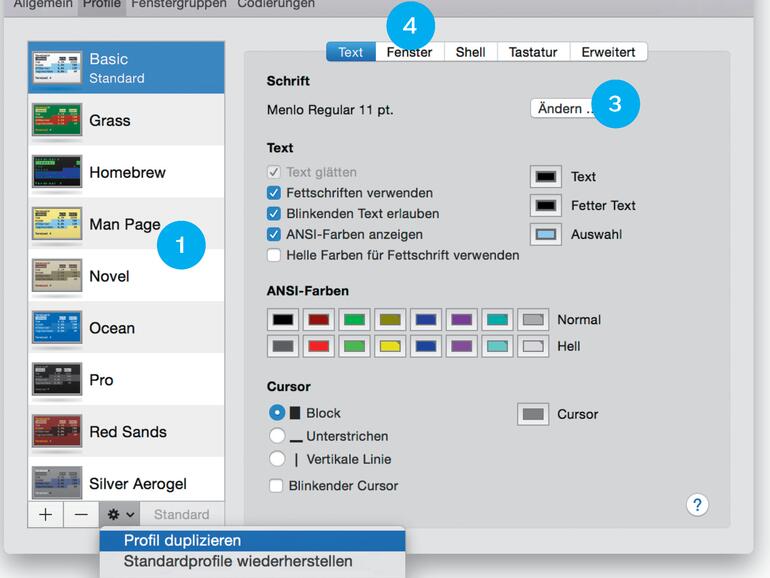Select the Ocean profile thumbnail icon
Image resolution: width=770 pixels, height=578 pixels.
(x=57, y=328)
